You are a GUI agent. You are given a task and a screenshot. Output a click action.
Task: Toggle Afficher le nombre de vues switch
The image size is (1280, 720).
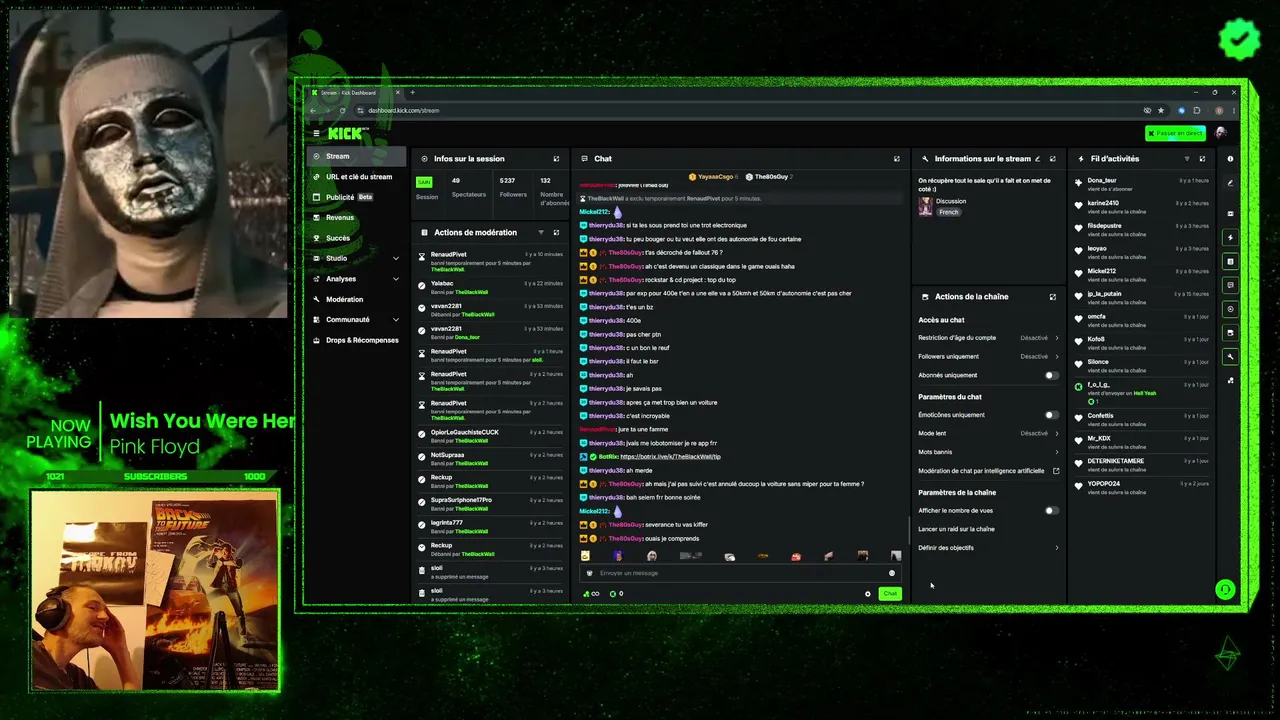(1051, 511)
